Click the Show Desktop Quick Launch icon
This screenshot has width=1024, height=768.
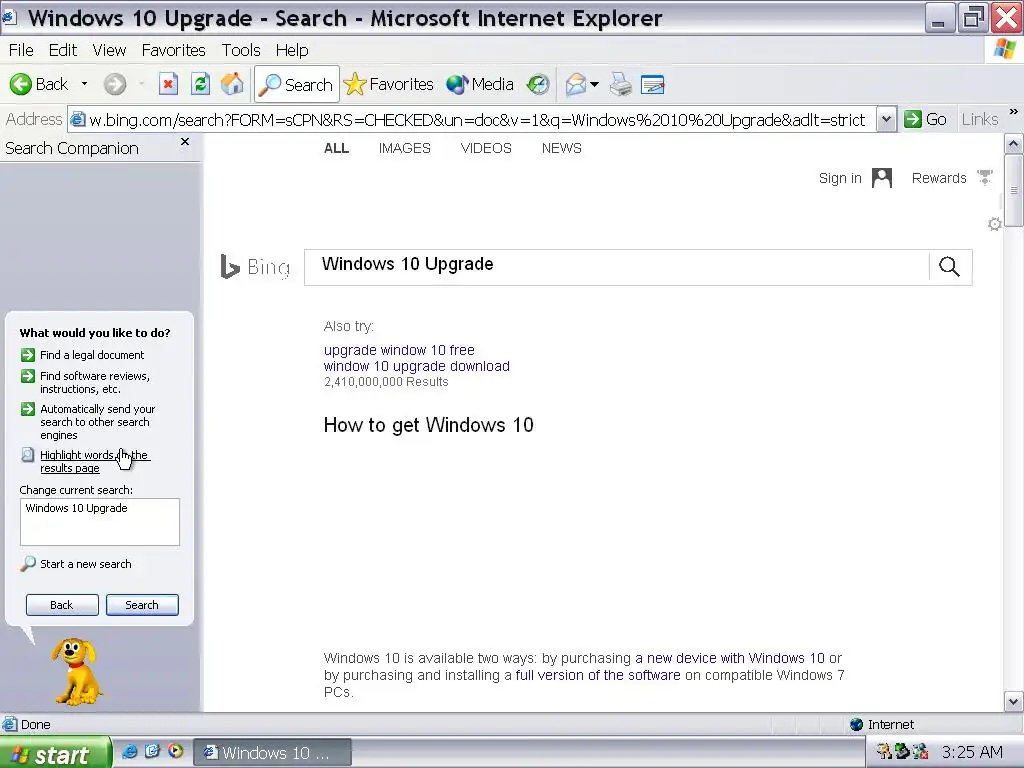(152, 752)
